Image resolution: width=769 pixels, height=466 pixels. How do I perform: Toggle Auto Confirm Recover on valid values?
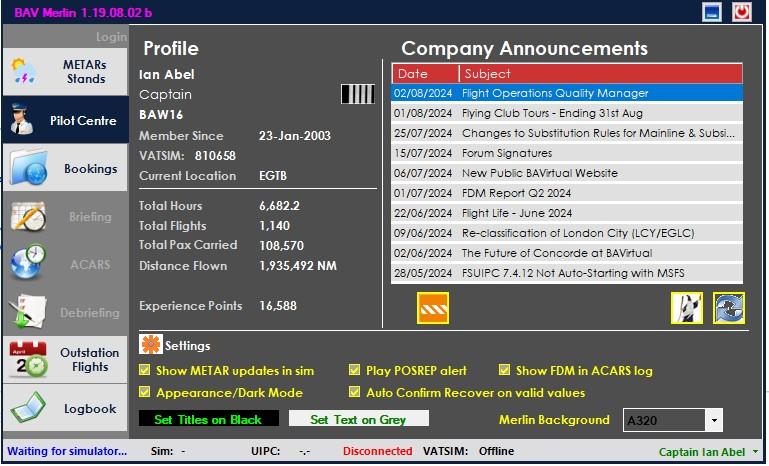point(354,392)
